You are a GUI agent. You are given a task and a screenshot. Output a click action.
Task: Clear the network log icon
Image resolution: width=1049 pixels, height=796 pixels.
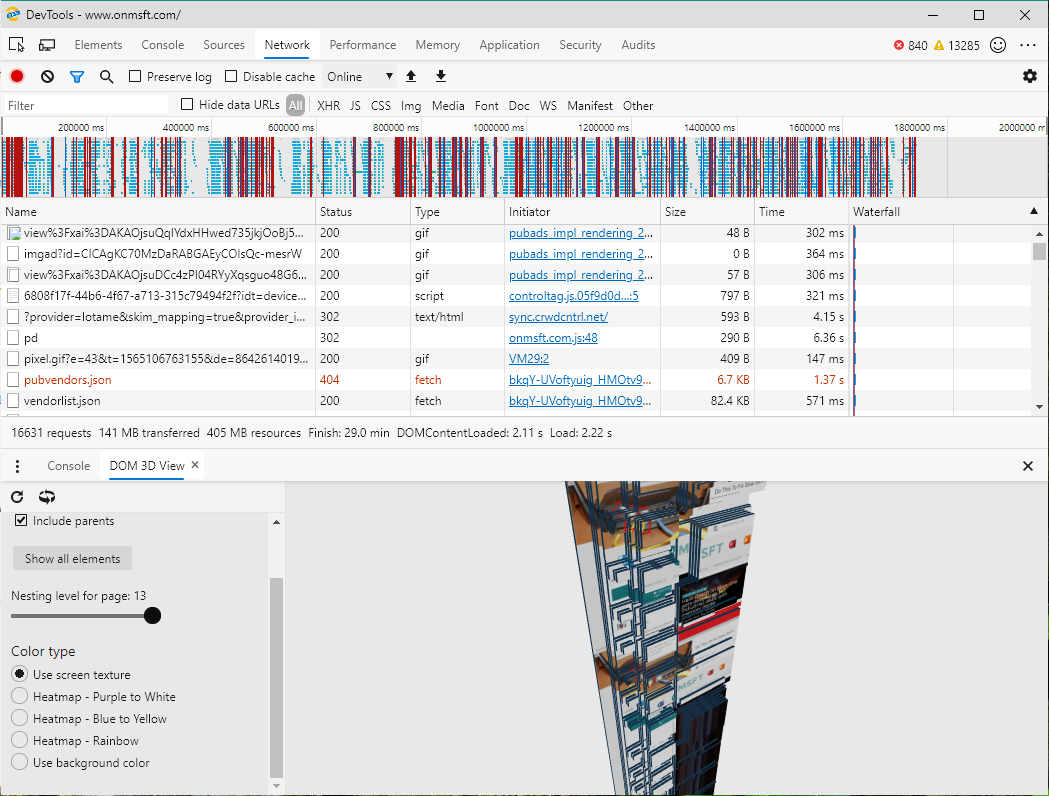47,76
